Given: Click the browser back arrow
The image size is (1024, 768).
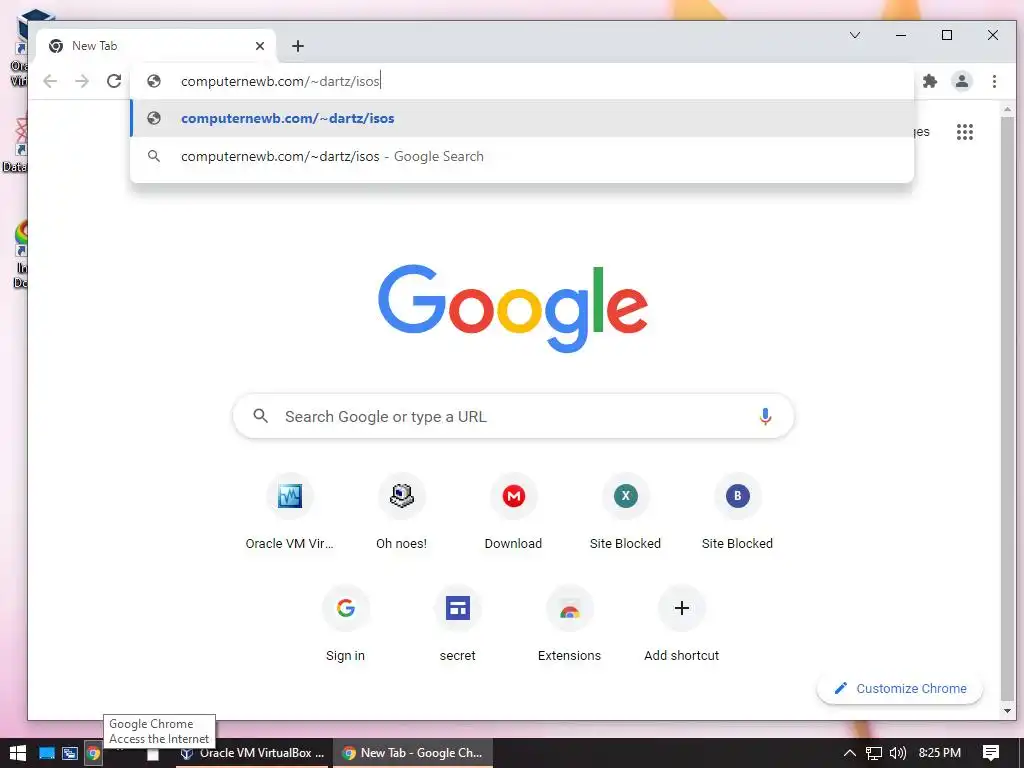Looking at the screenshot, I should point(50,81).
